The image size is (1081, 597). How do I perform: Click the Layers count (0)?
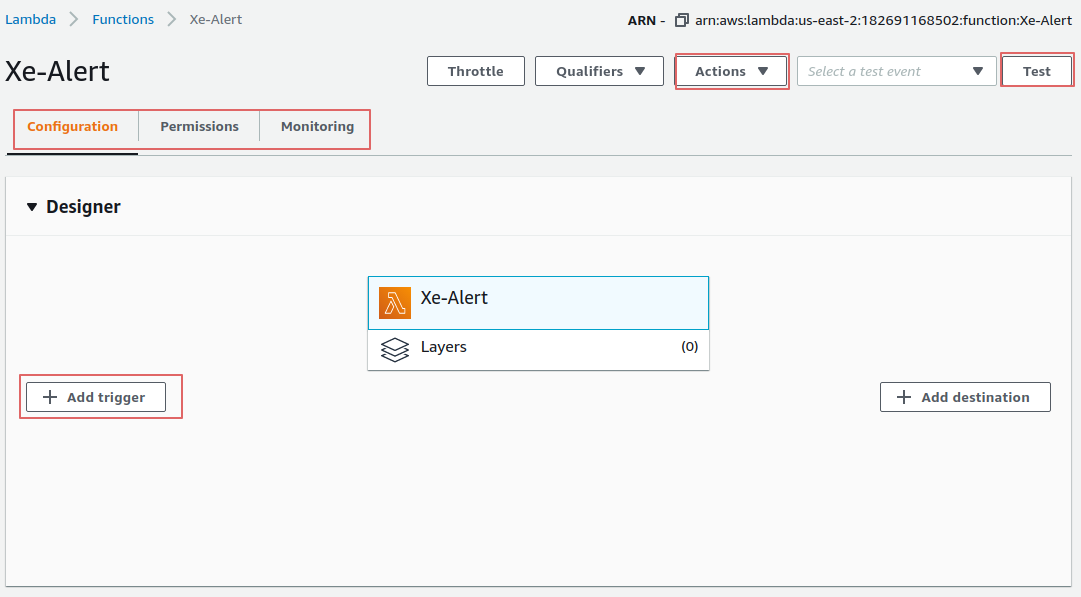tap(689, 347)
